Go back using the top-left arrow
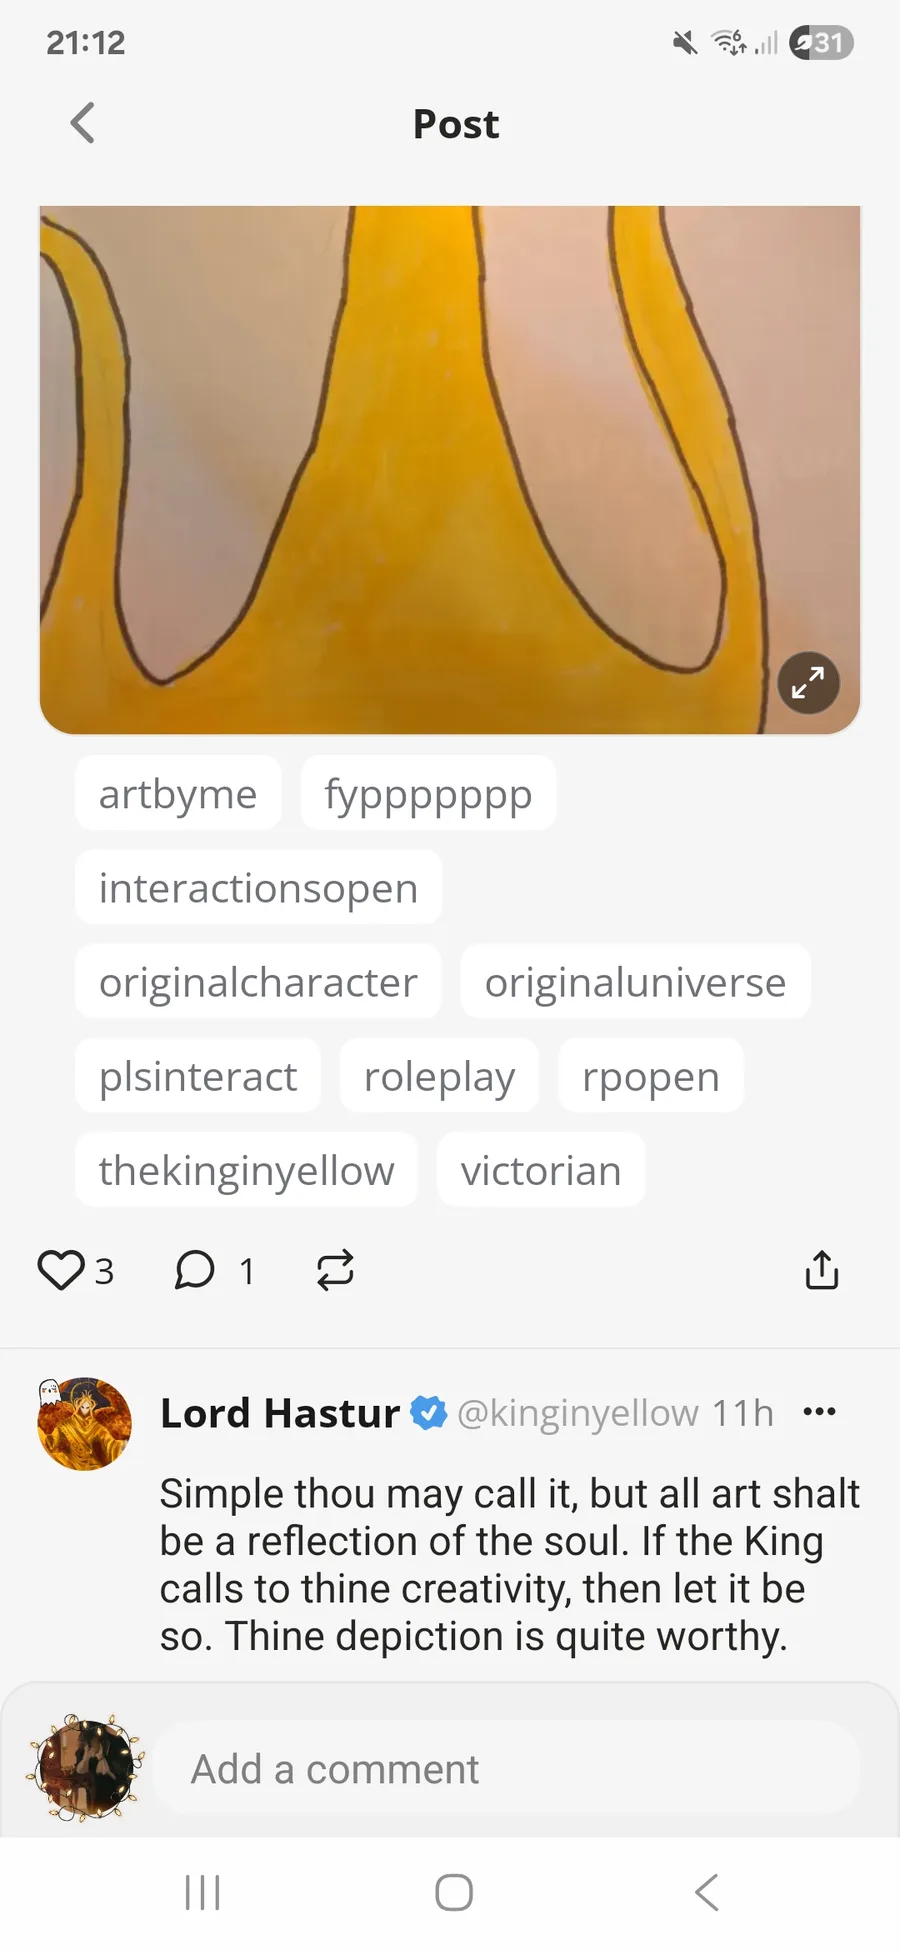This screenshot has width=900, height=1950. [x=83, y=124]
